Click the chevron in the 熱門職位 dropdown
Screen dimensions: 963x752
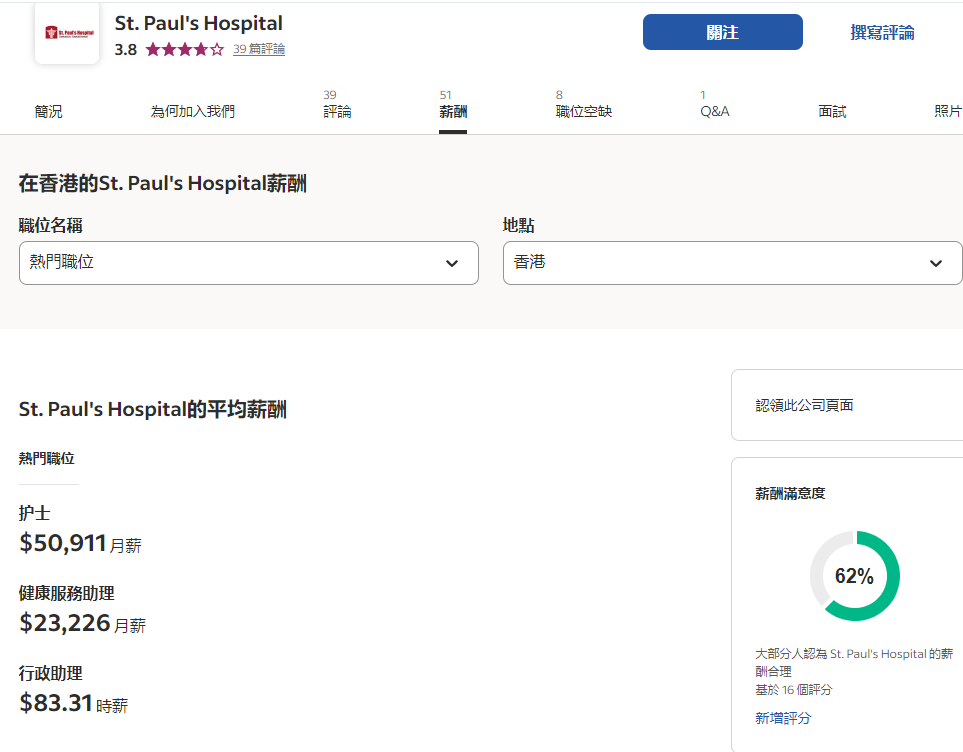452,264
